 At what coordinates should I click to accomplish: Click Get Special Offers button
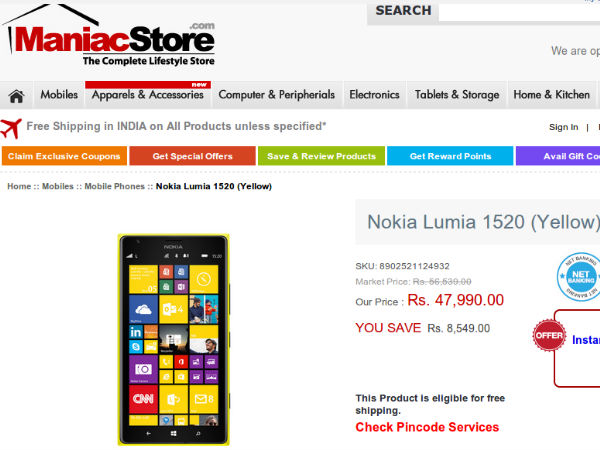[x=192, y=156]
